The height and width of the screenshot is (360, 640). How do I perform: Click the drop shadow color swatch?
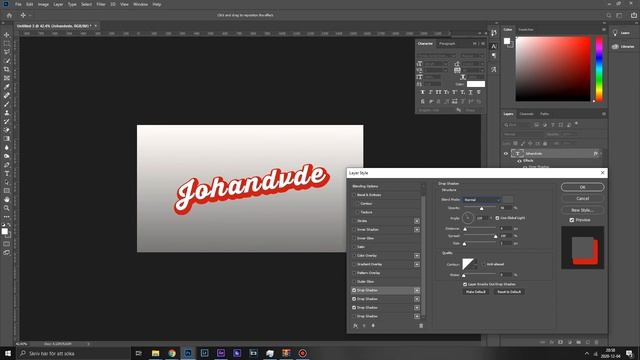508,200
